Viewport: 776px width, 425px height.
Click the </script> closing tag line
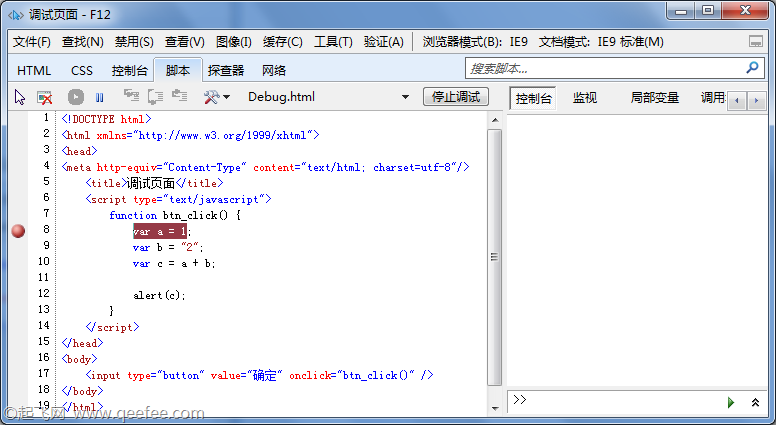(x=112, y=327)
